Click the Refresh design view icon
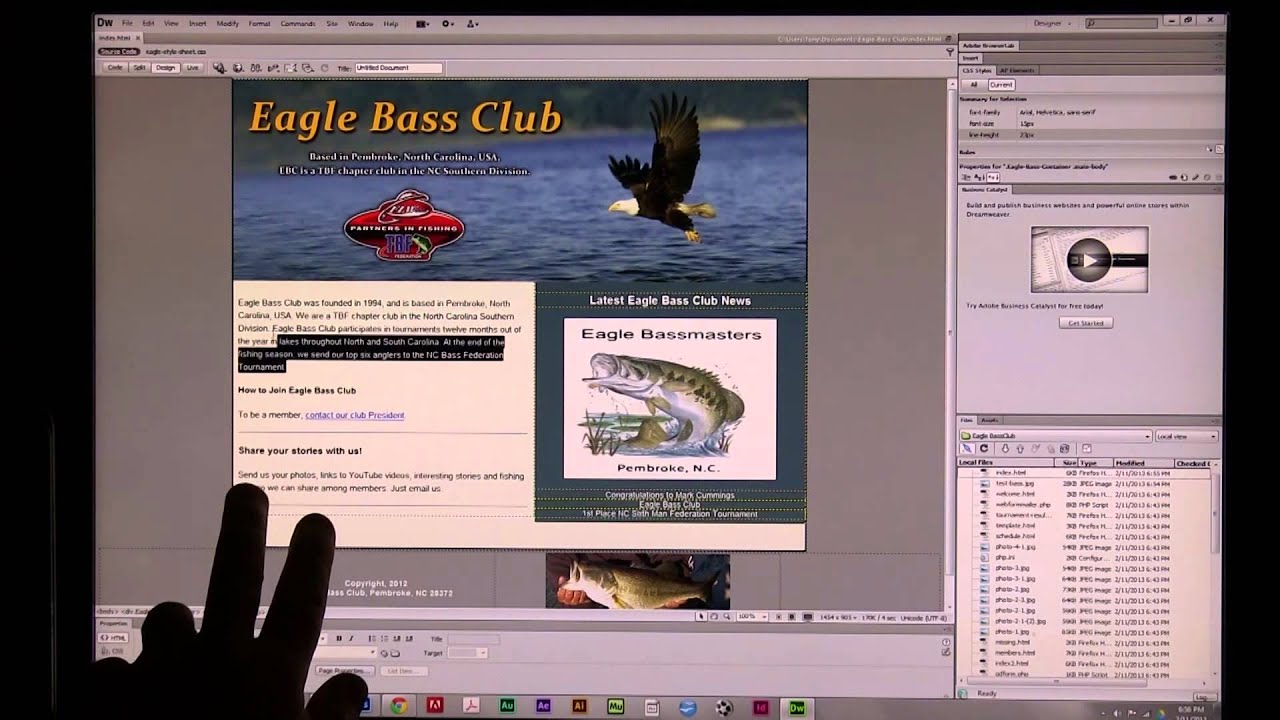Screen dimensions: 1280x720 tap(324, 68)
